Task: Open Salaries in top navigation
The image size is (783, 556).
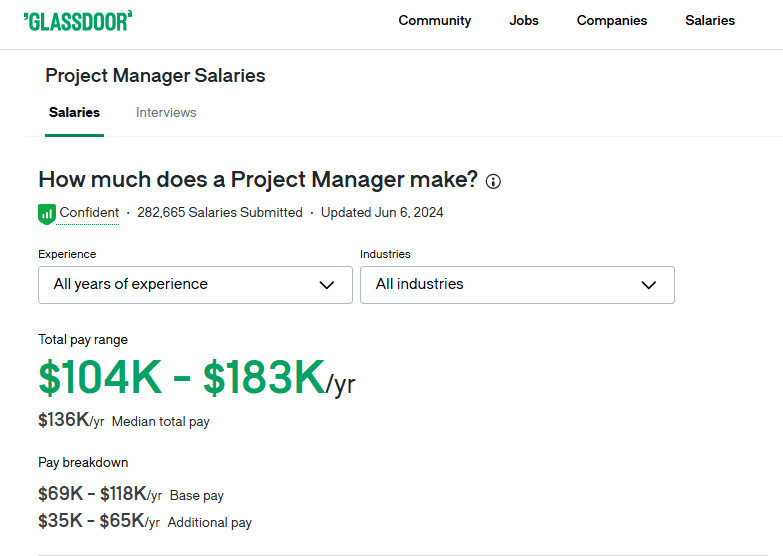Action: click(x=710, y=20)
